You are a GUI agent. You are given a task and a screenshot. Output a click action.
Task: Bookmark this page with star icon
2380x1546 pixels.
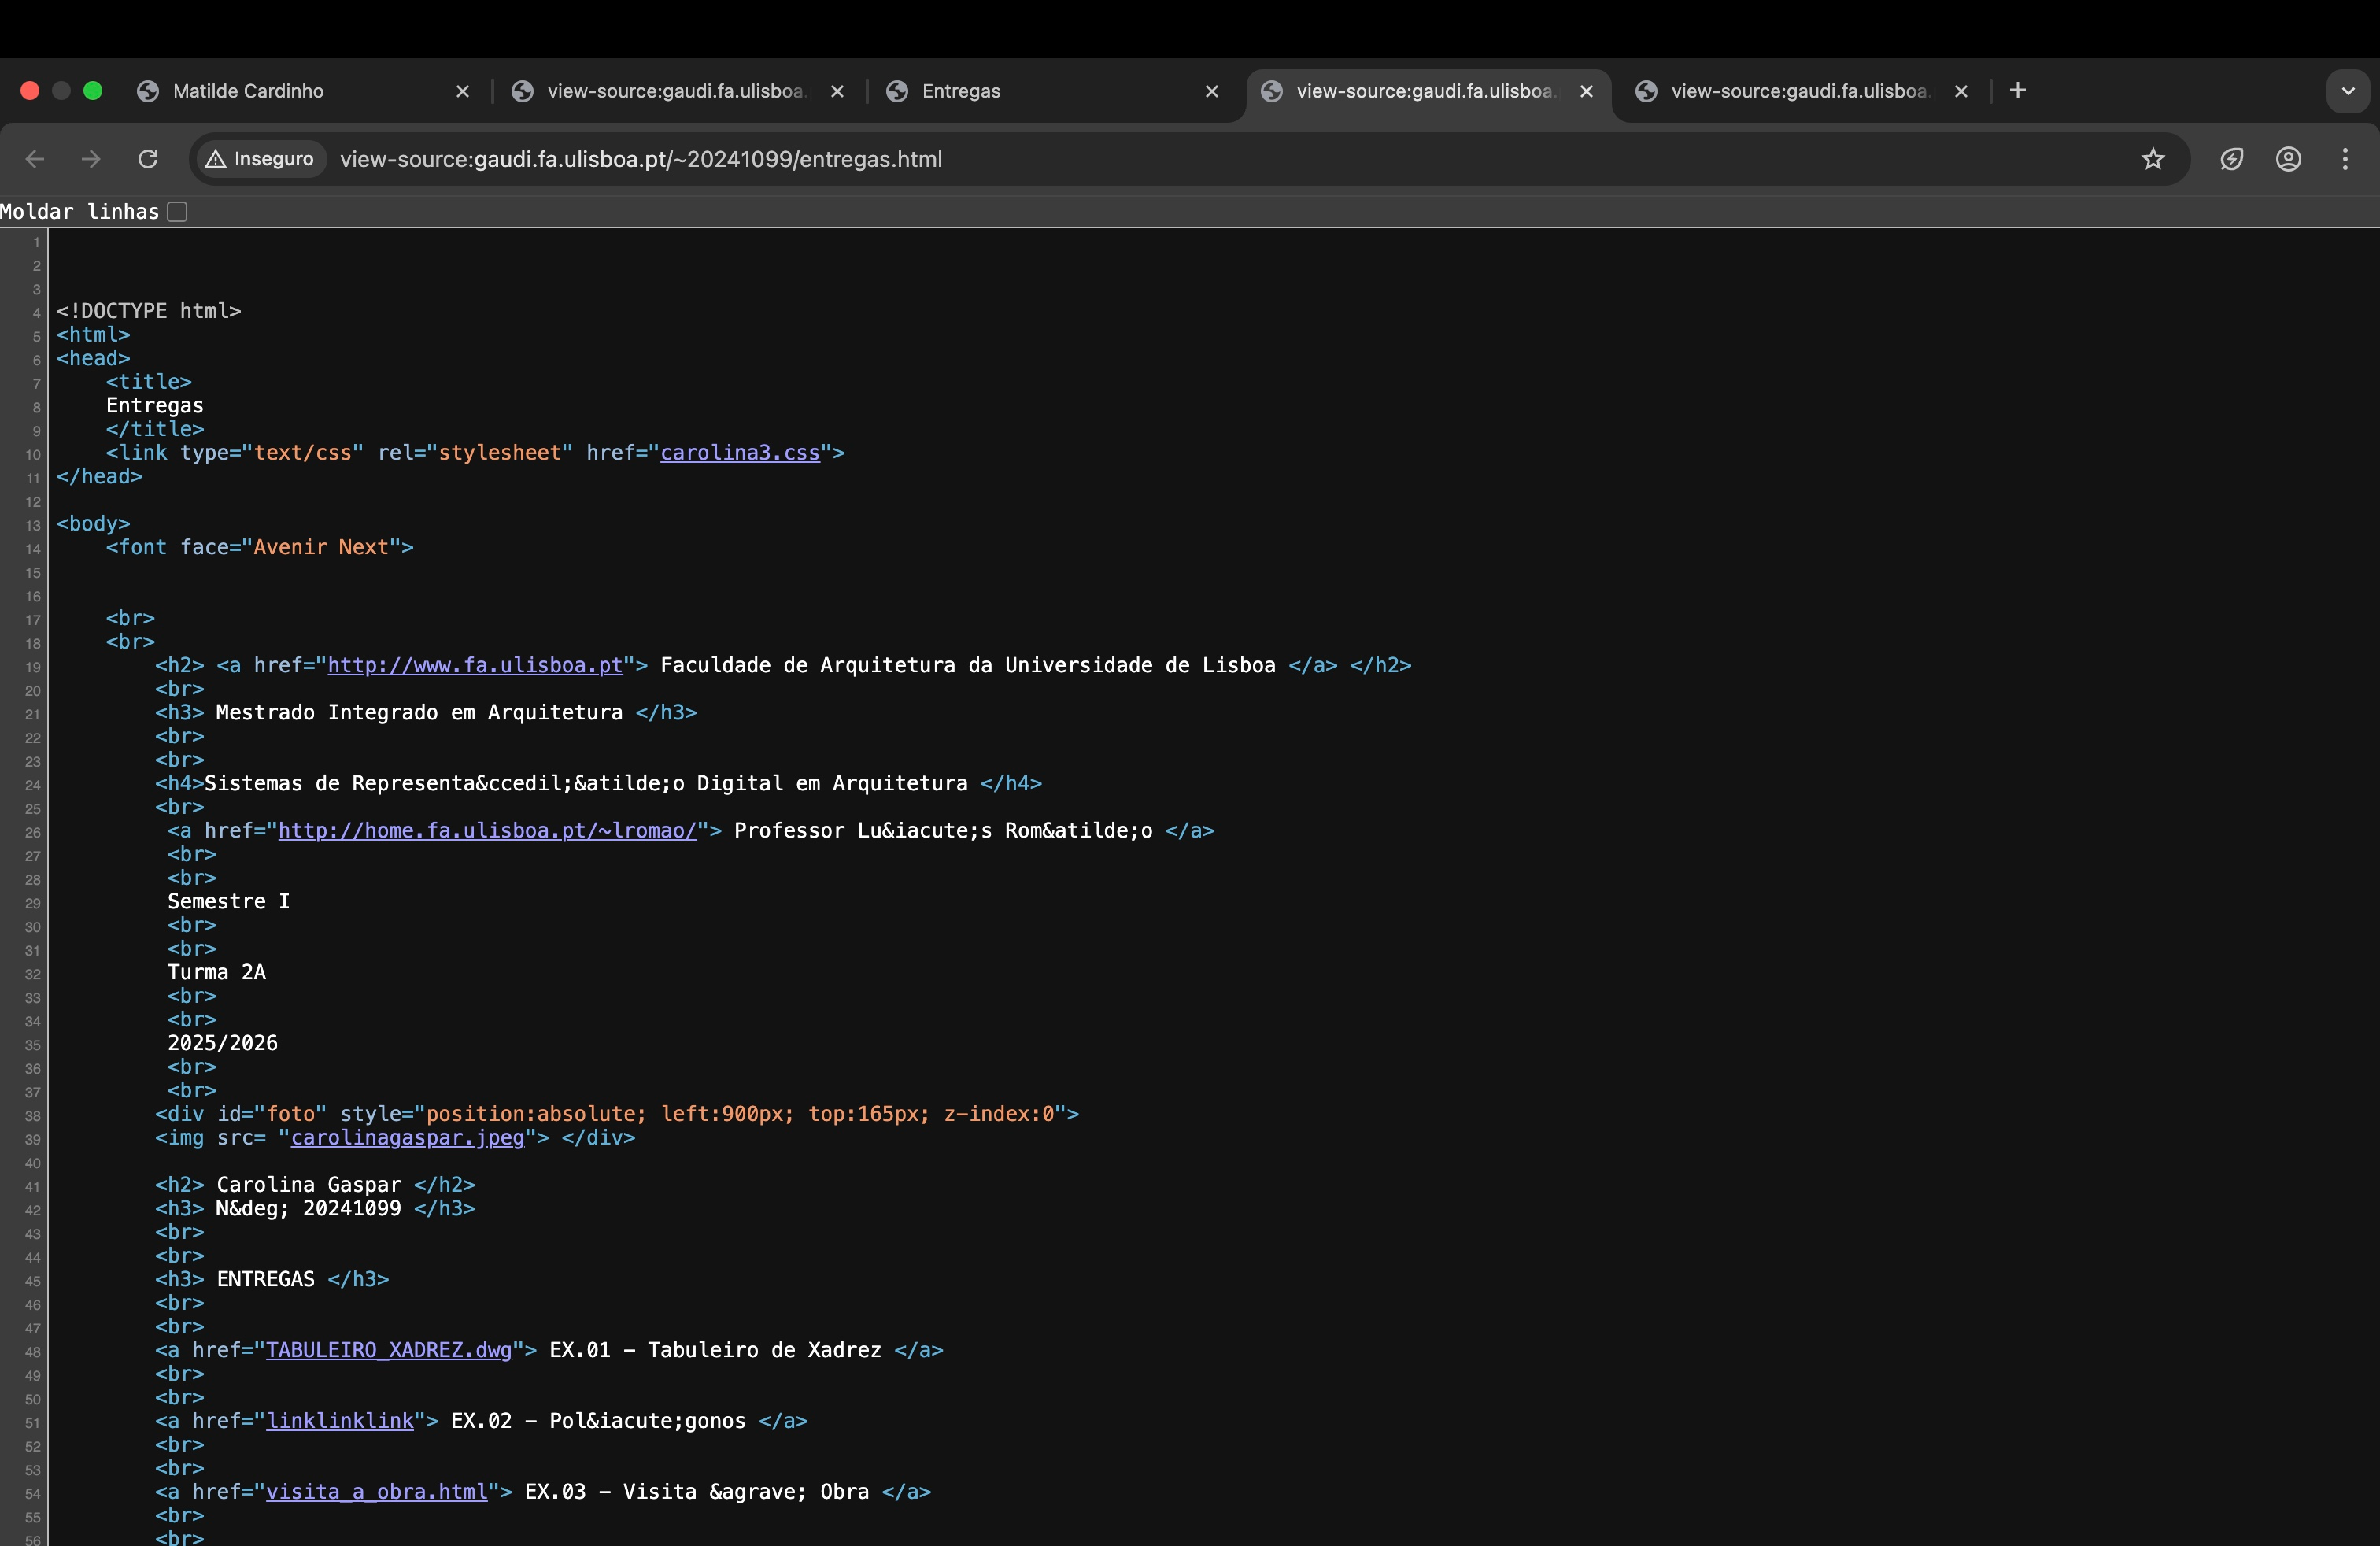[x=2152, y=159]
